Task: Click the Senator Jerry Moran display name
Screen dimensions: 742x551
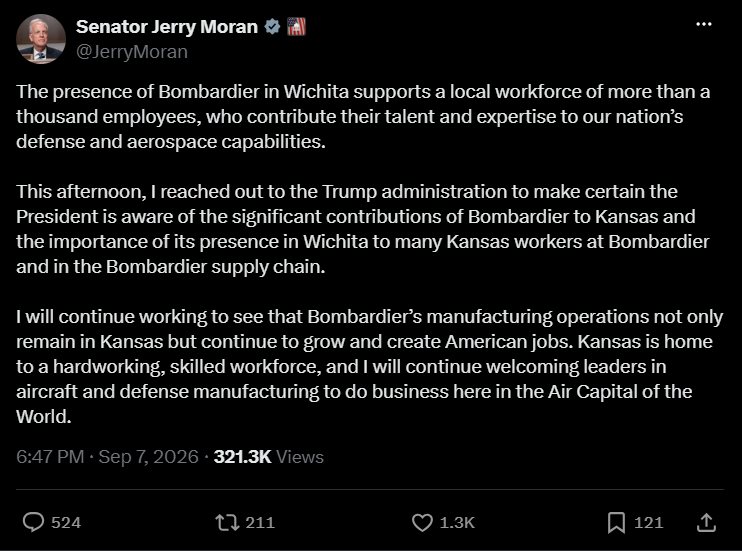Action: point(167,27)
